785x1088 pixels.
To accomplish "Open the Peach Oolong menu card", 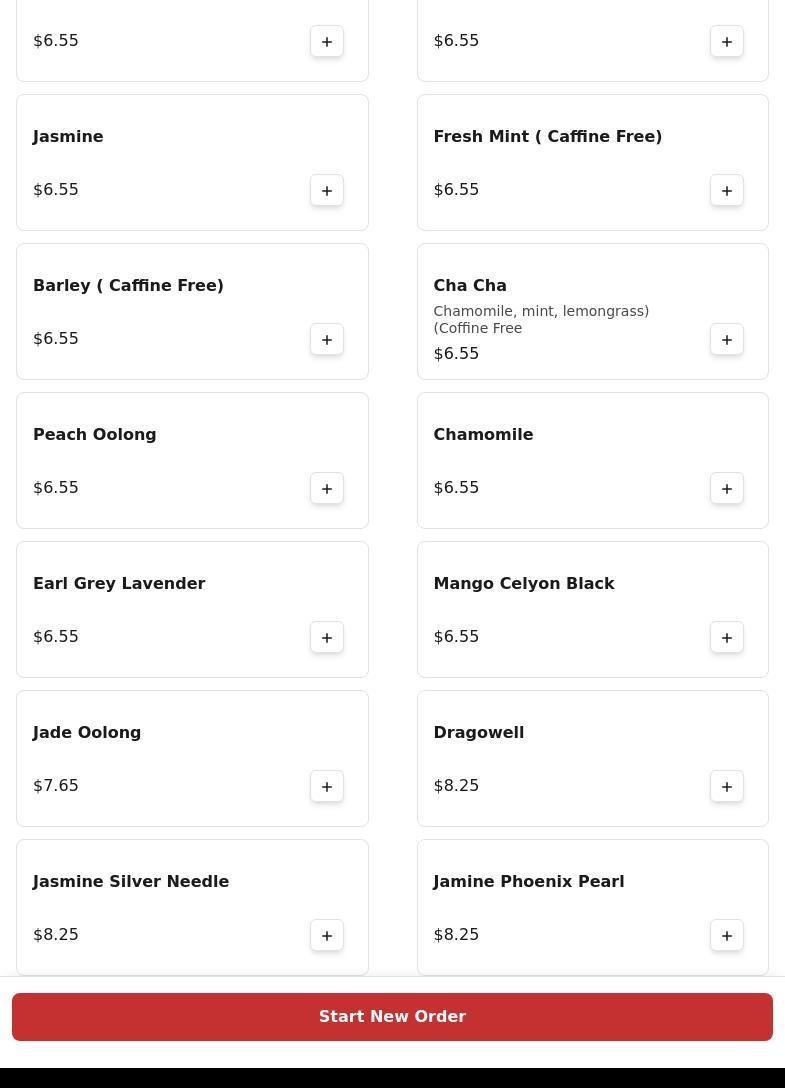I will tap(192, 461).
